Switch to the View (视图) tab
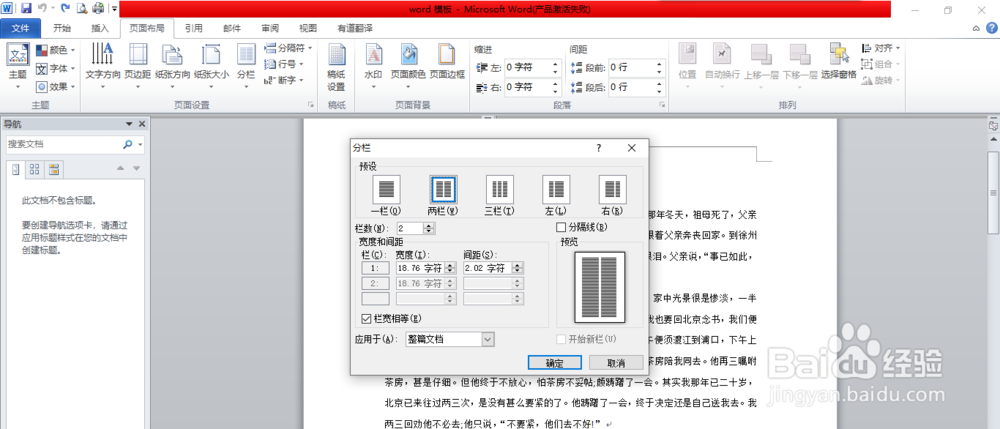 pyautogui.click(x=308, y=28)
